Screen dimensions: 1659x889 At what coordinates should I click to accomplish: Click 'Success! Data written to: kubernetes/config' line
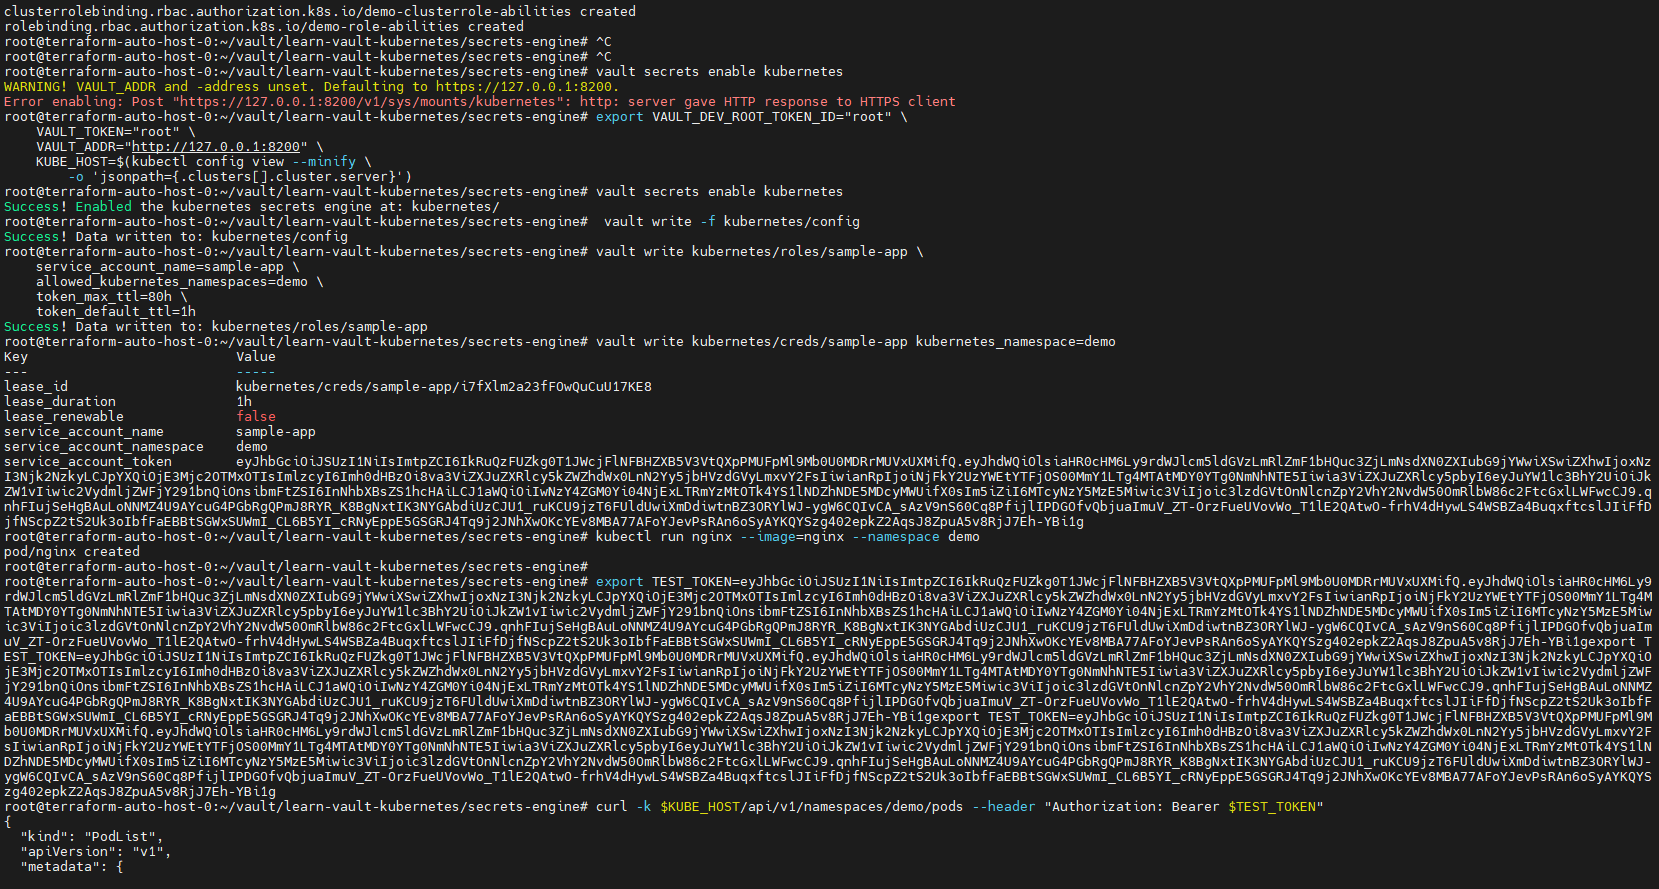pos(176,236)
